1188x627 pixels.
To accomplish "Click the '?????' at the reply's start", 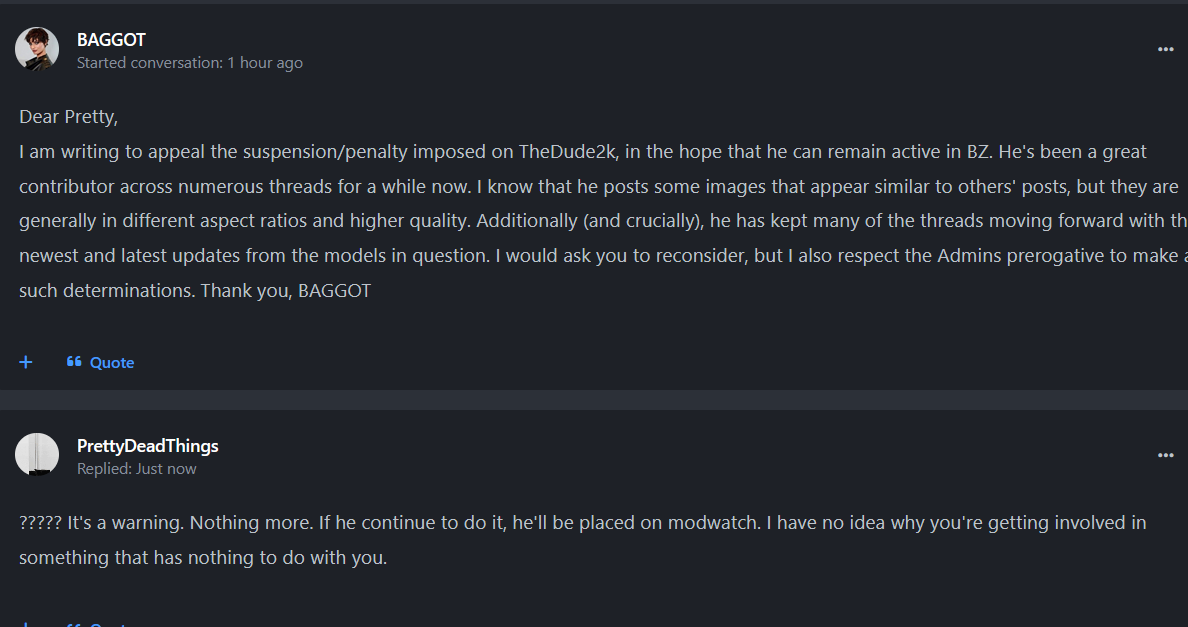I will pyautogui.click(x=41, y=523).
